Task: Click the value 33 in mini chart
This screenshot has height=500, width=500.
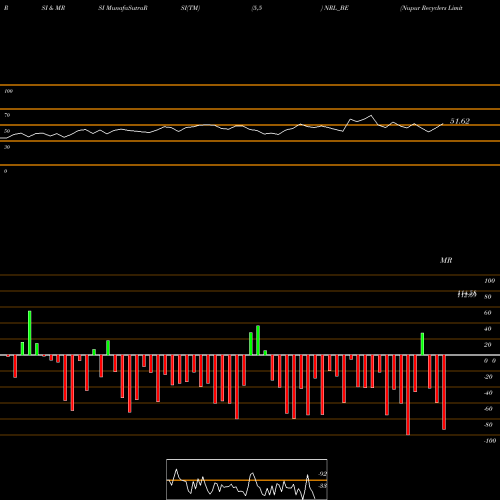Action: point(322,486)
